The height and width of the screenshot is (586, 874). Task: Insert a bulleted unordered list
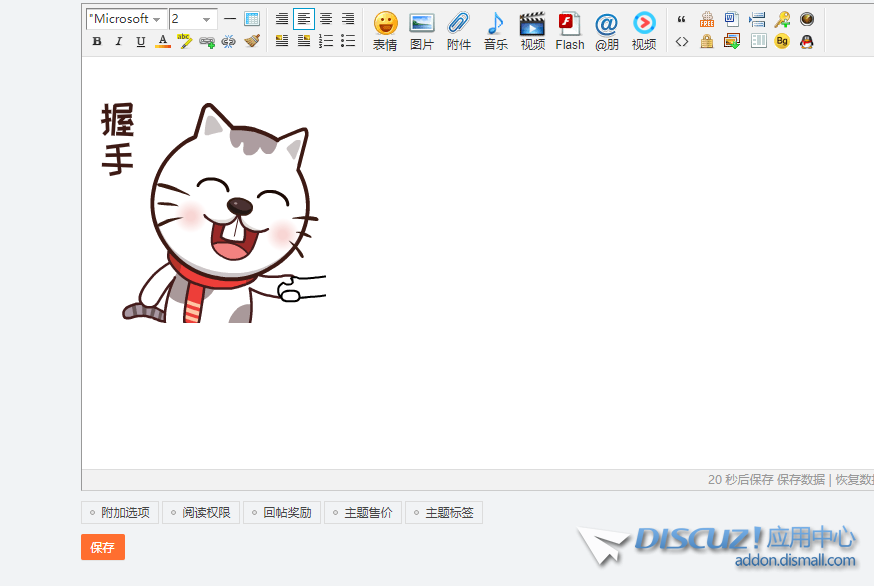[x=348, y=41]
